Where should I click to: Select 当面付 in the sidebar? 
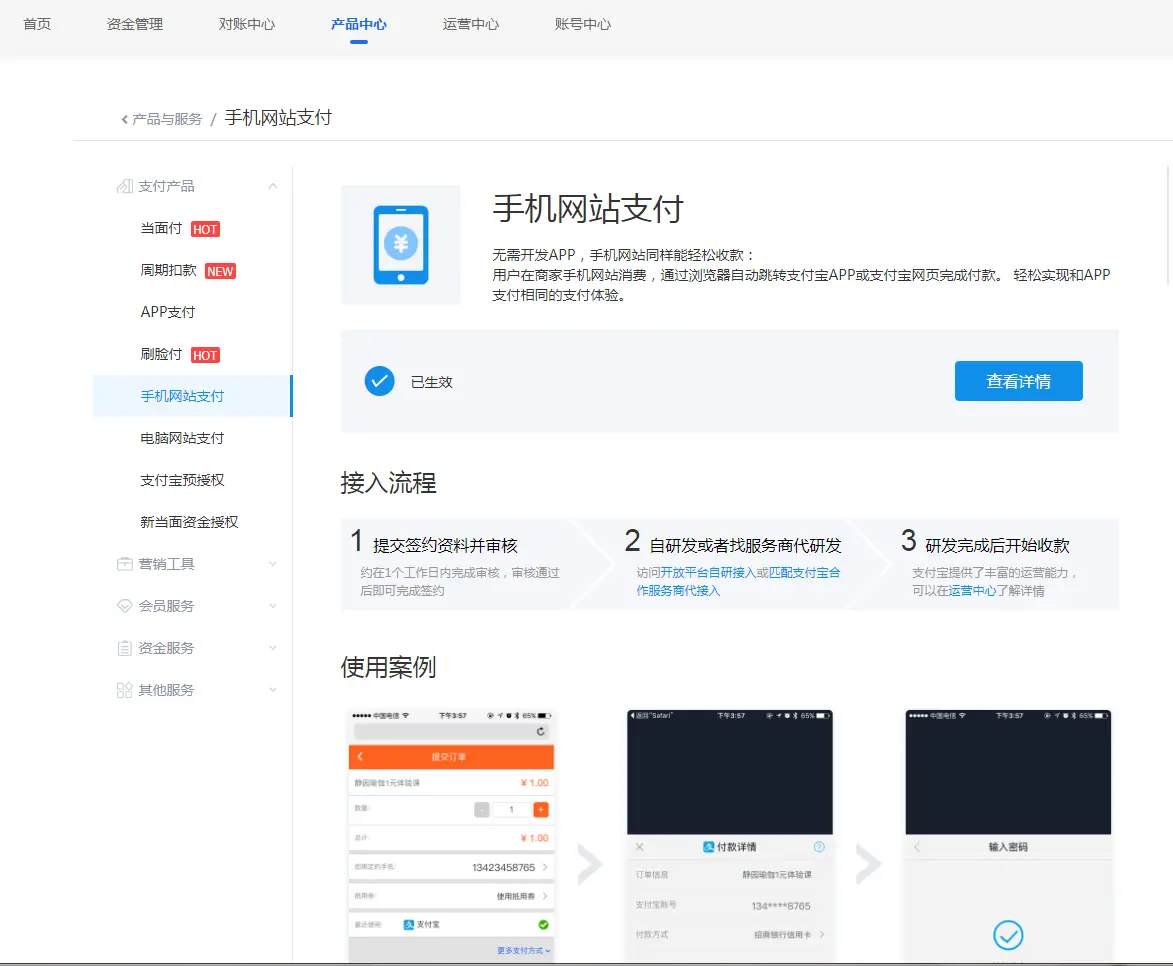161,229
